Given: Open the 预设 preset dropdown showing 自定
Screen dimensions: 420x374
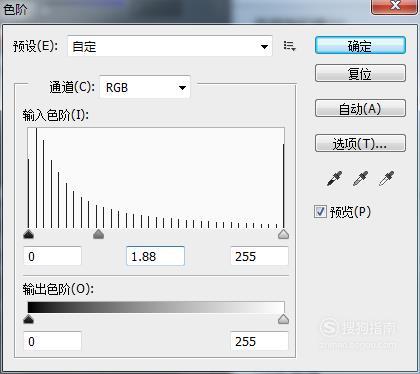Looking at the screenshot, I should point(170,46).
